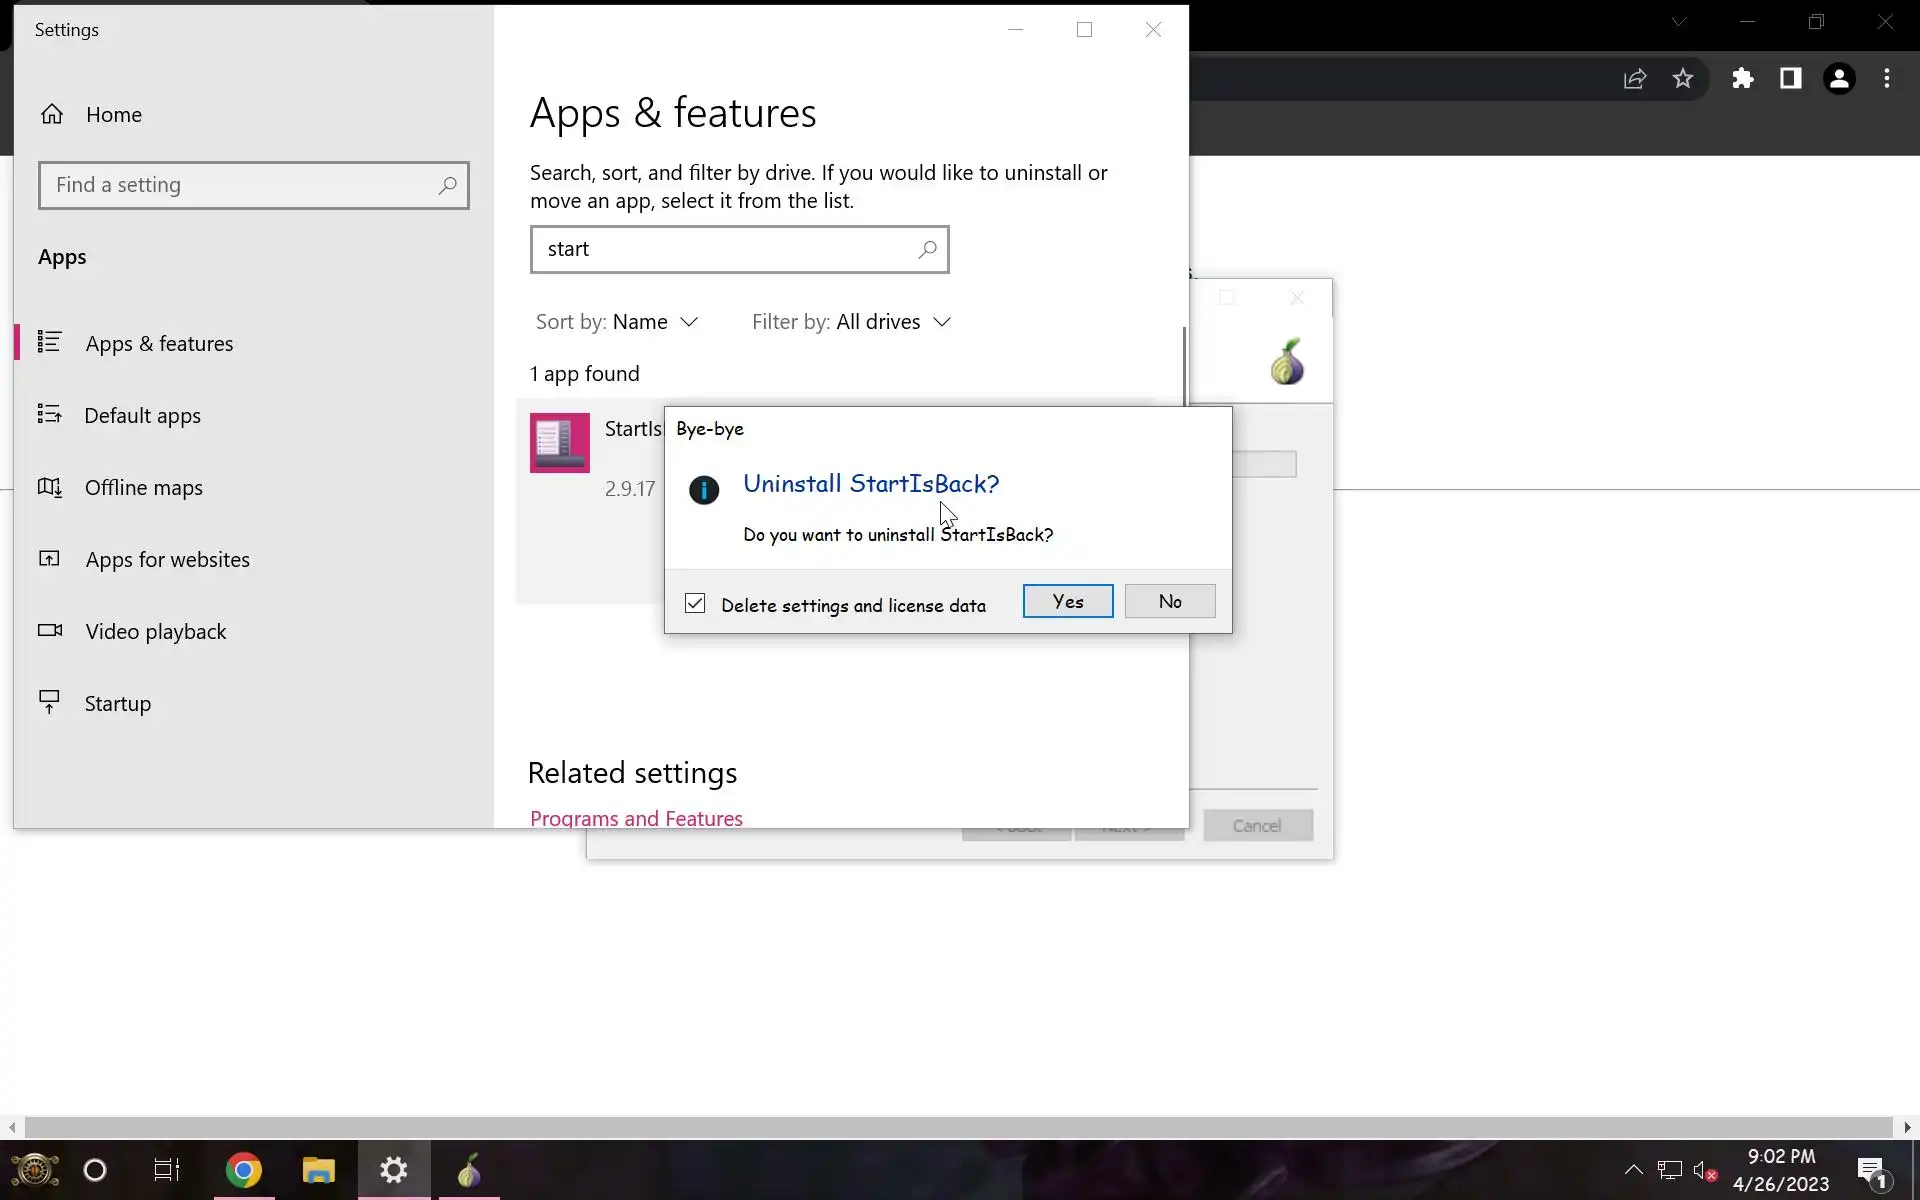Viewport: 1920px width, 1200px height.
Task: Open Default apps settings page
Action: [142, 415]
